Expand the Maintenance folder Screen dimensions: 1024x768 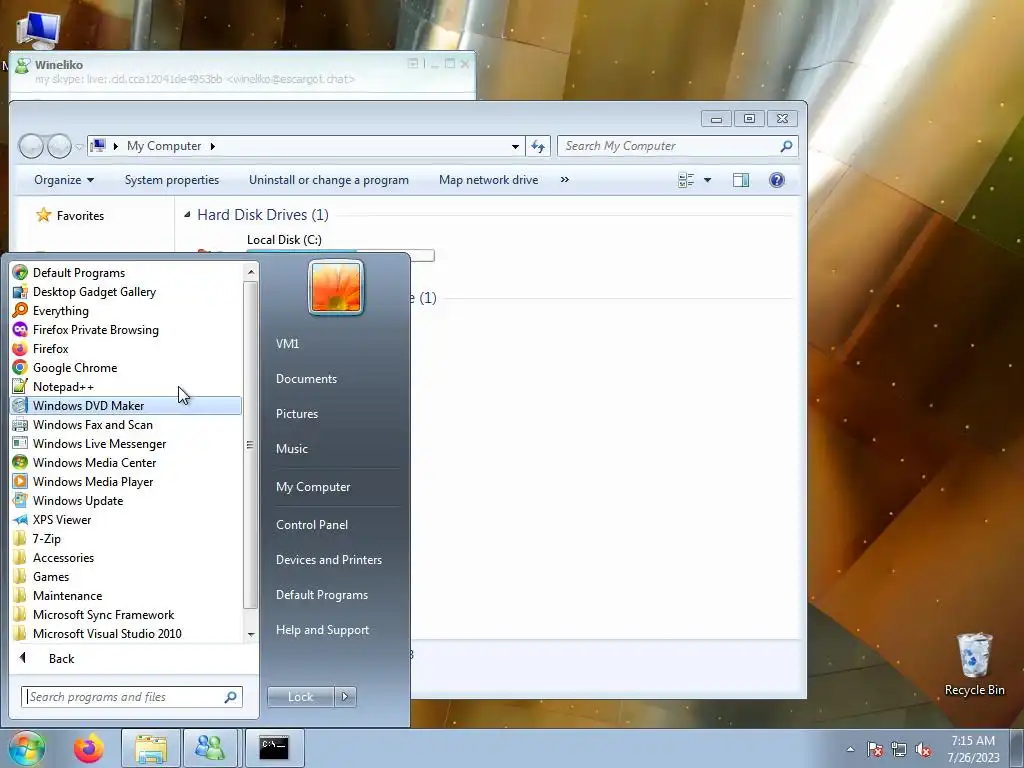pyautogui.click(x=126, y=596)
